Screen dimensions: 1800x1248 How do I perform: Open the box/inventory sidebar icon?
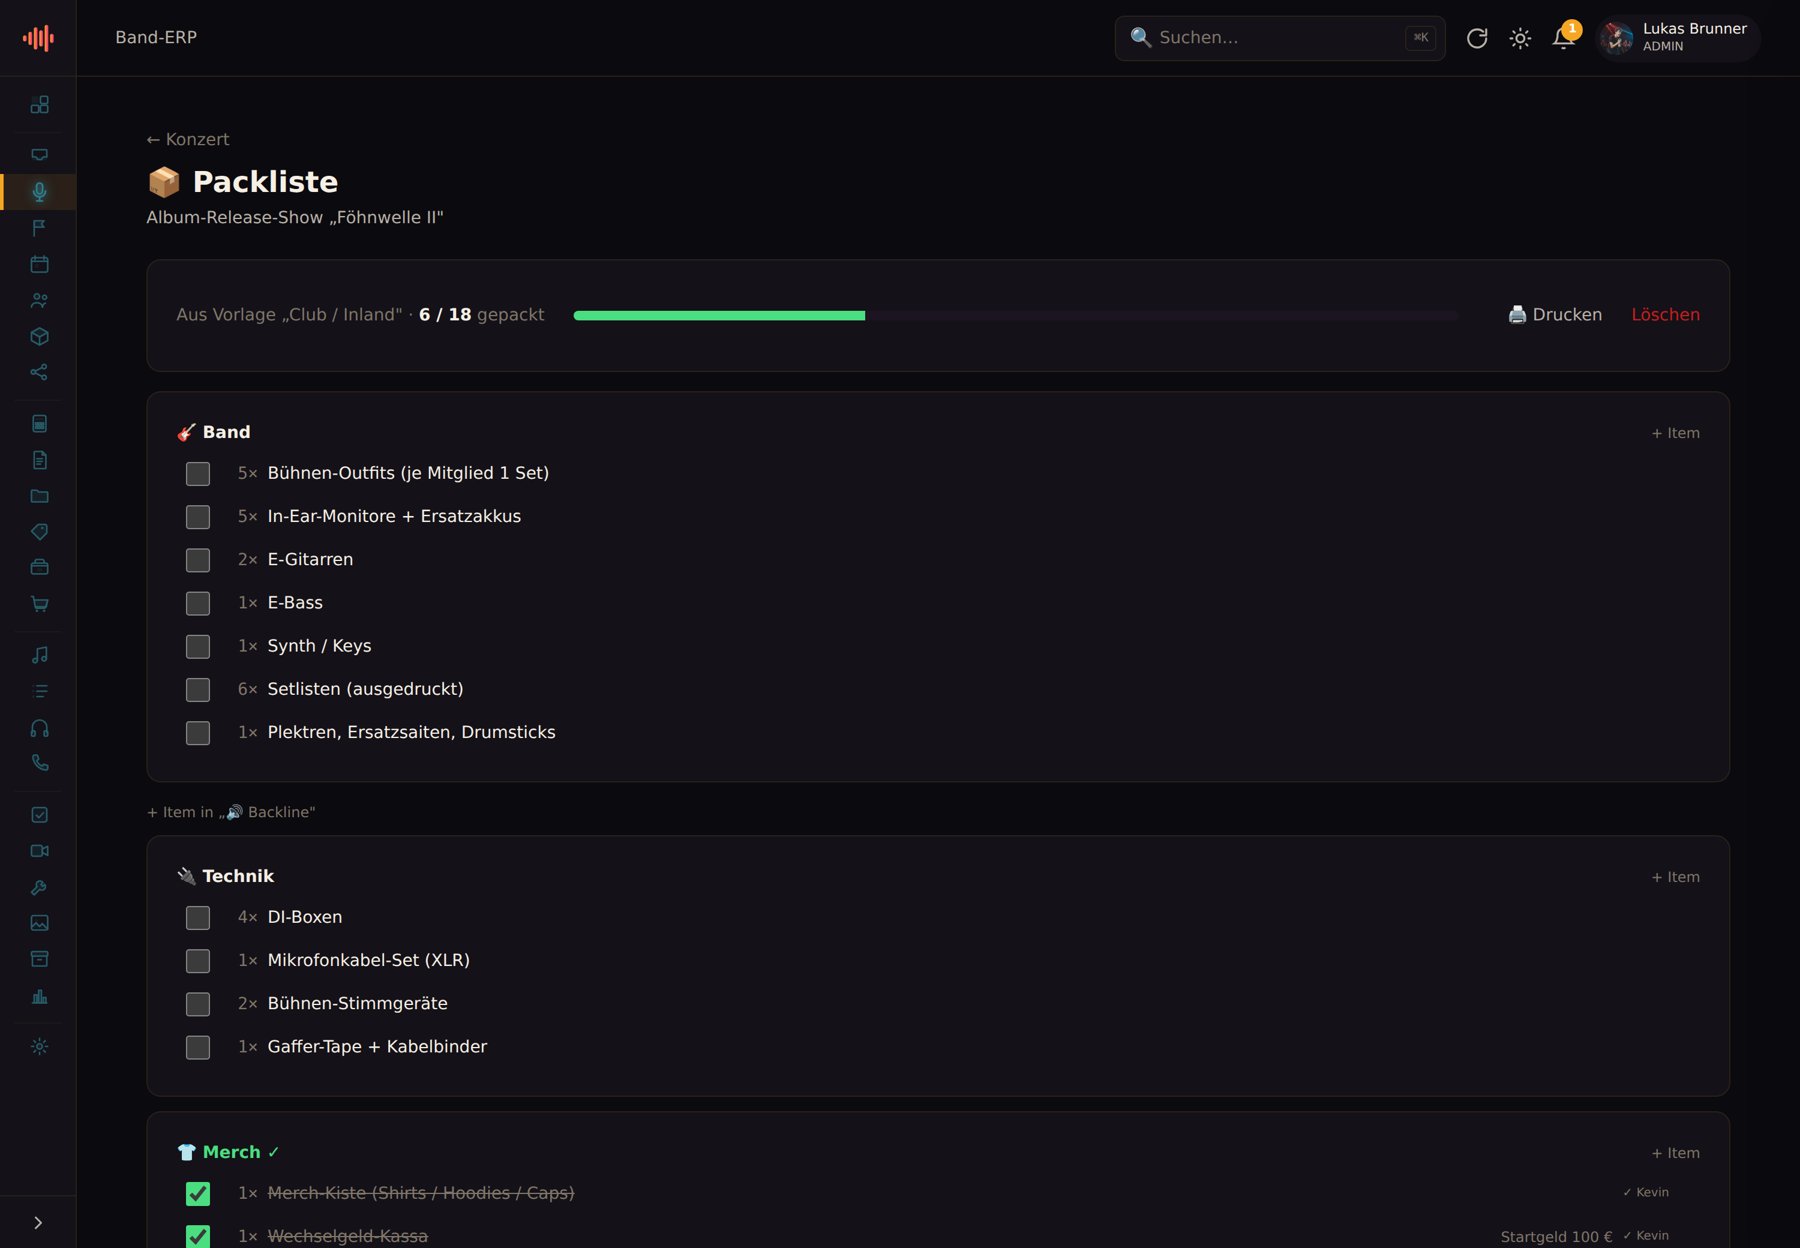click(39, 336)
